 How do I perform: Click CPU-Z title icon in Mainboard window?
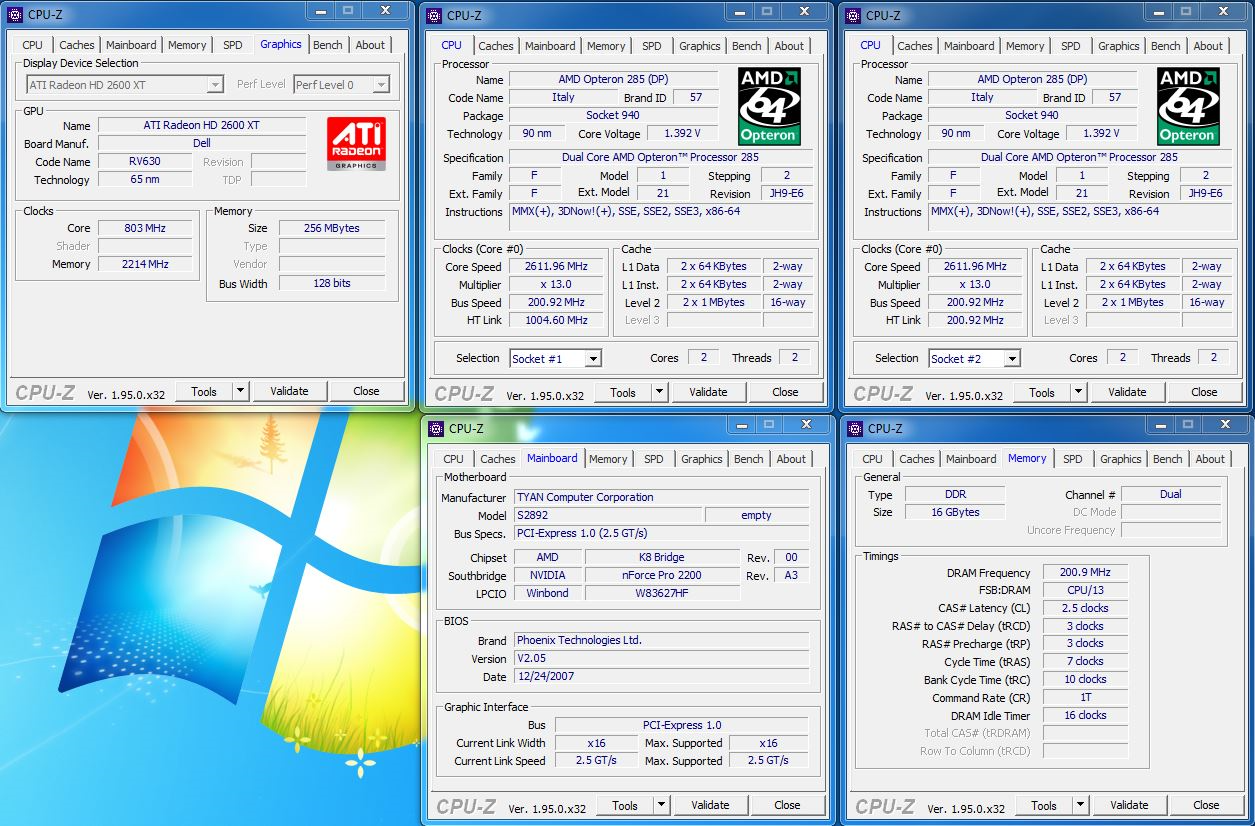[436, 429]
